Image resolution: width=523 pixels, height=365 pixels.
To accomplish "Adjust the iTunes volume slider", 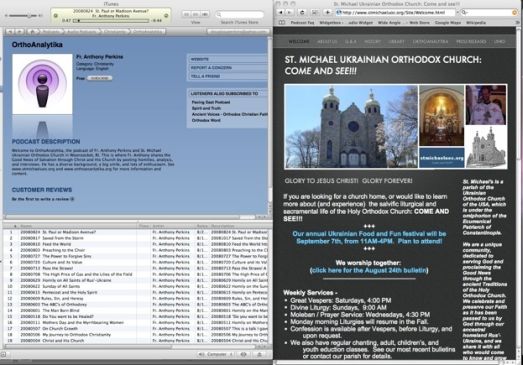I will pos(24,15).
